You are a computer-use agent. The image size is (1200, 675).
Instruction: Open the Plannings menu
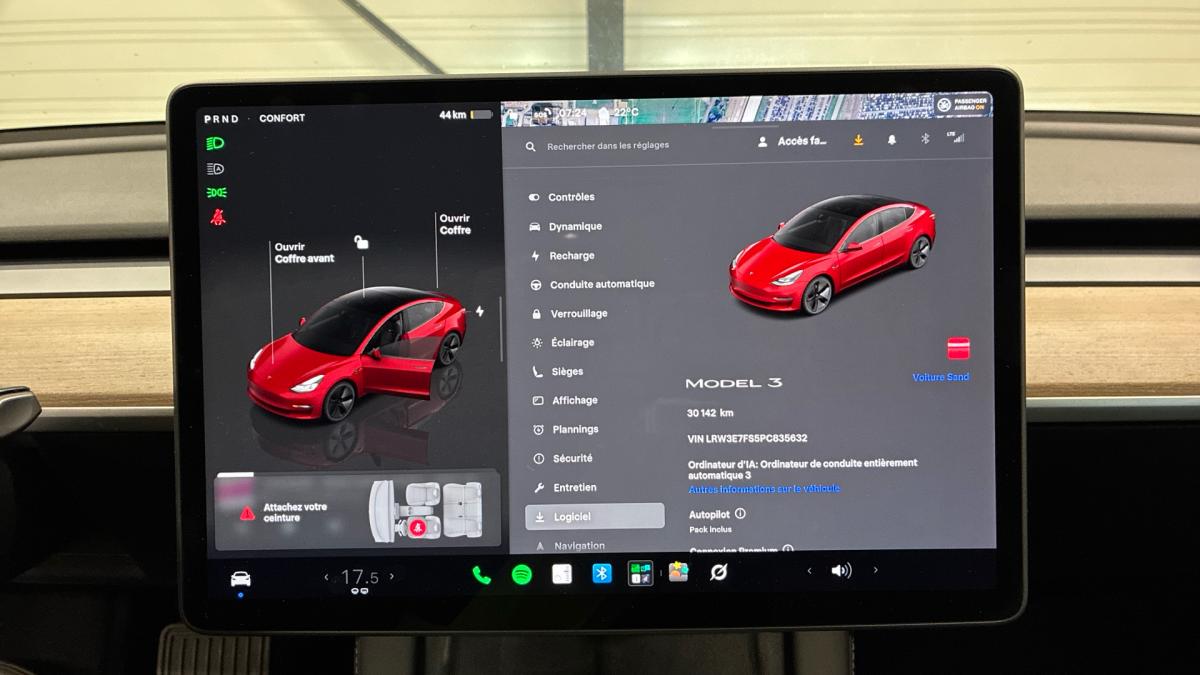[564, 430]
